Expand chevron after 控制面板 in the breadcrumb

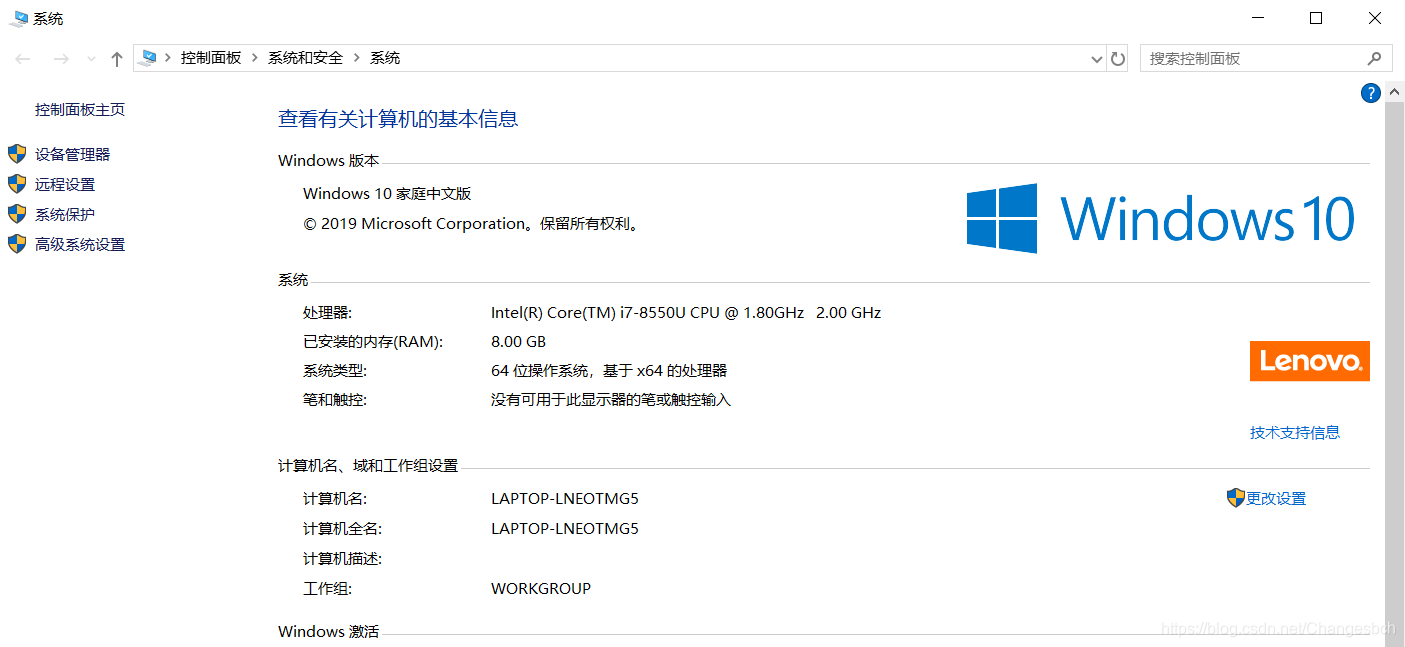click(x=255, y=58)
